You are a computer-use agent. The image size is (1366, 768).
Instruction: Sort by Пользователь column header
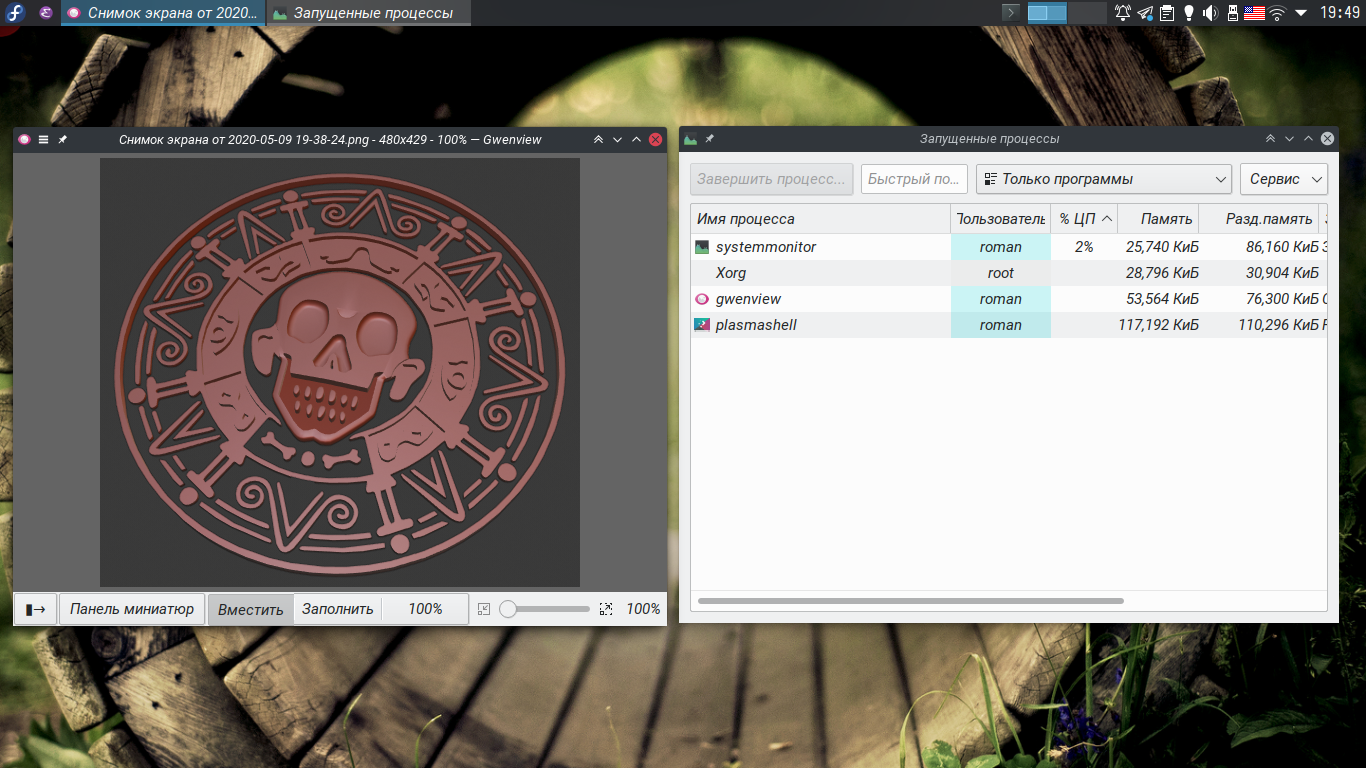[x=1001, y=219]
